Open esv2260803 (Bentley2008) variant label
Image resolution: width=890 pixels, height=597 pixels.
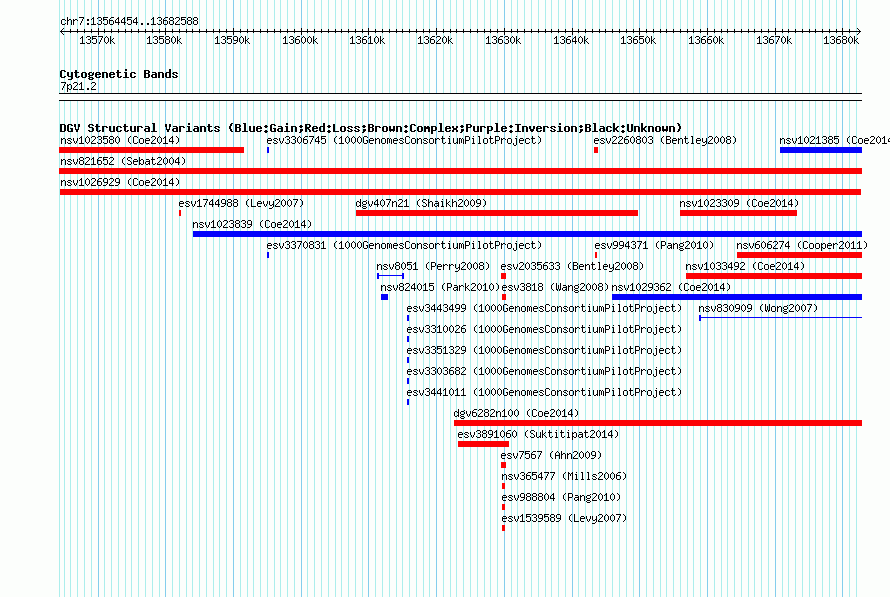coord(665,140)
